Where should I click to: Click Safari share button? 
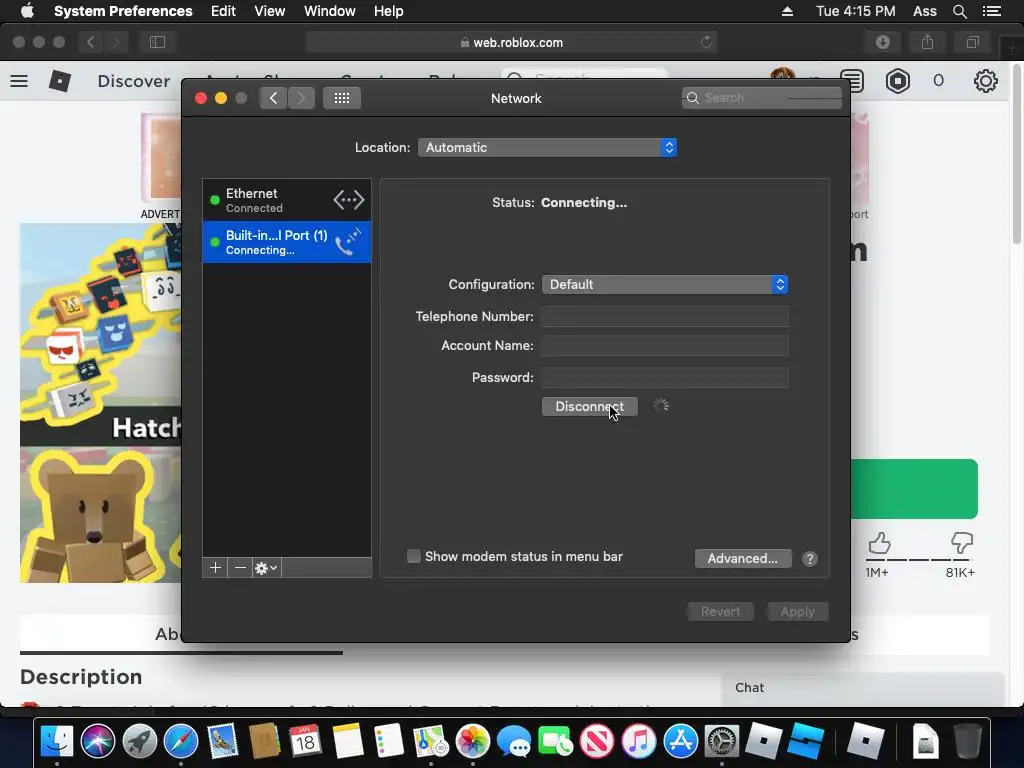[927, 42]
